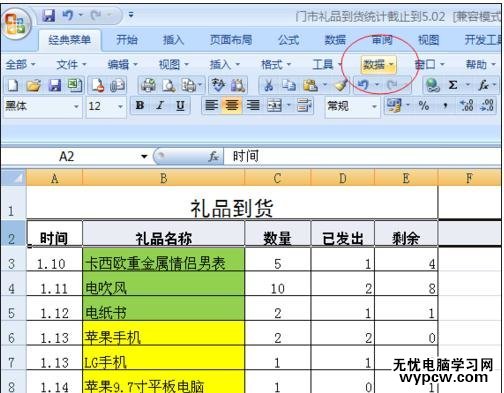Click the scissors Cut icon
The width and height of the screenshot is (504, 393).
[x=269, y=86]
